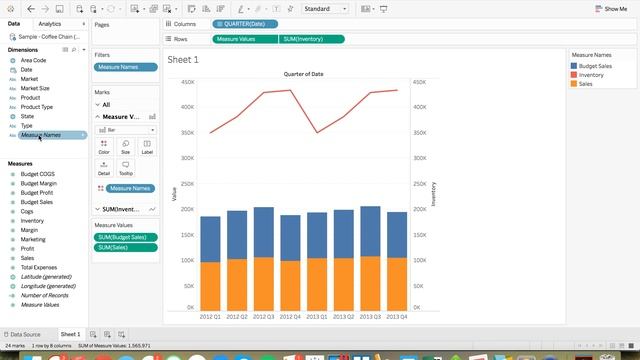640x360 pixels.
Task: Open the clear sheet options dropdown arrow
Action: coord(176,9)
